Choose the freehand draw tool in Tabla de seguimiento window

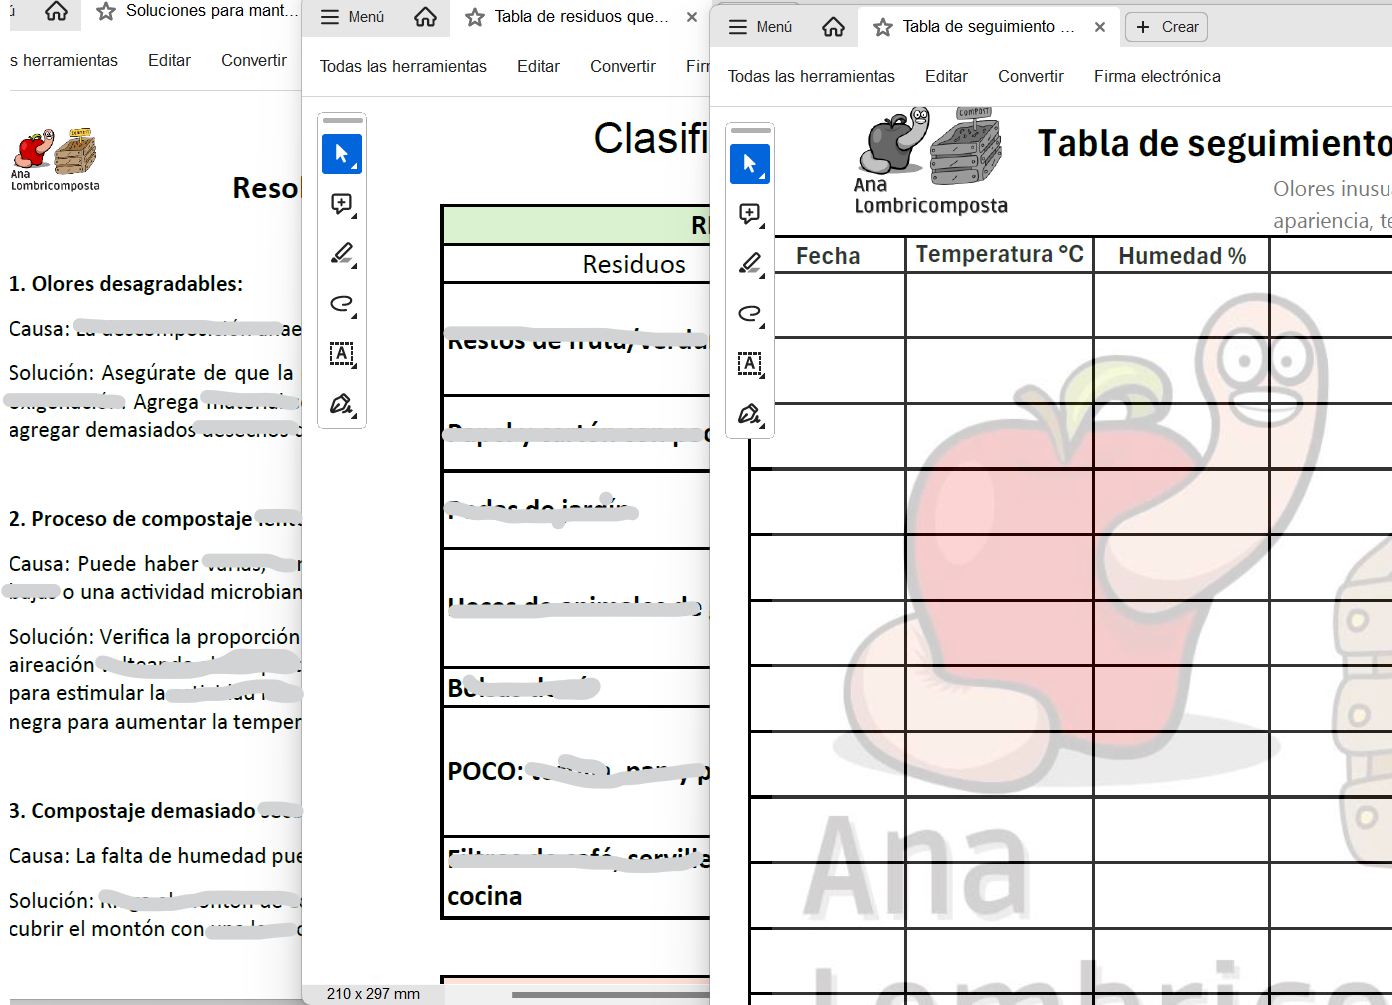point(750,314)
